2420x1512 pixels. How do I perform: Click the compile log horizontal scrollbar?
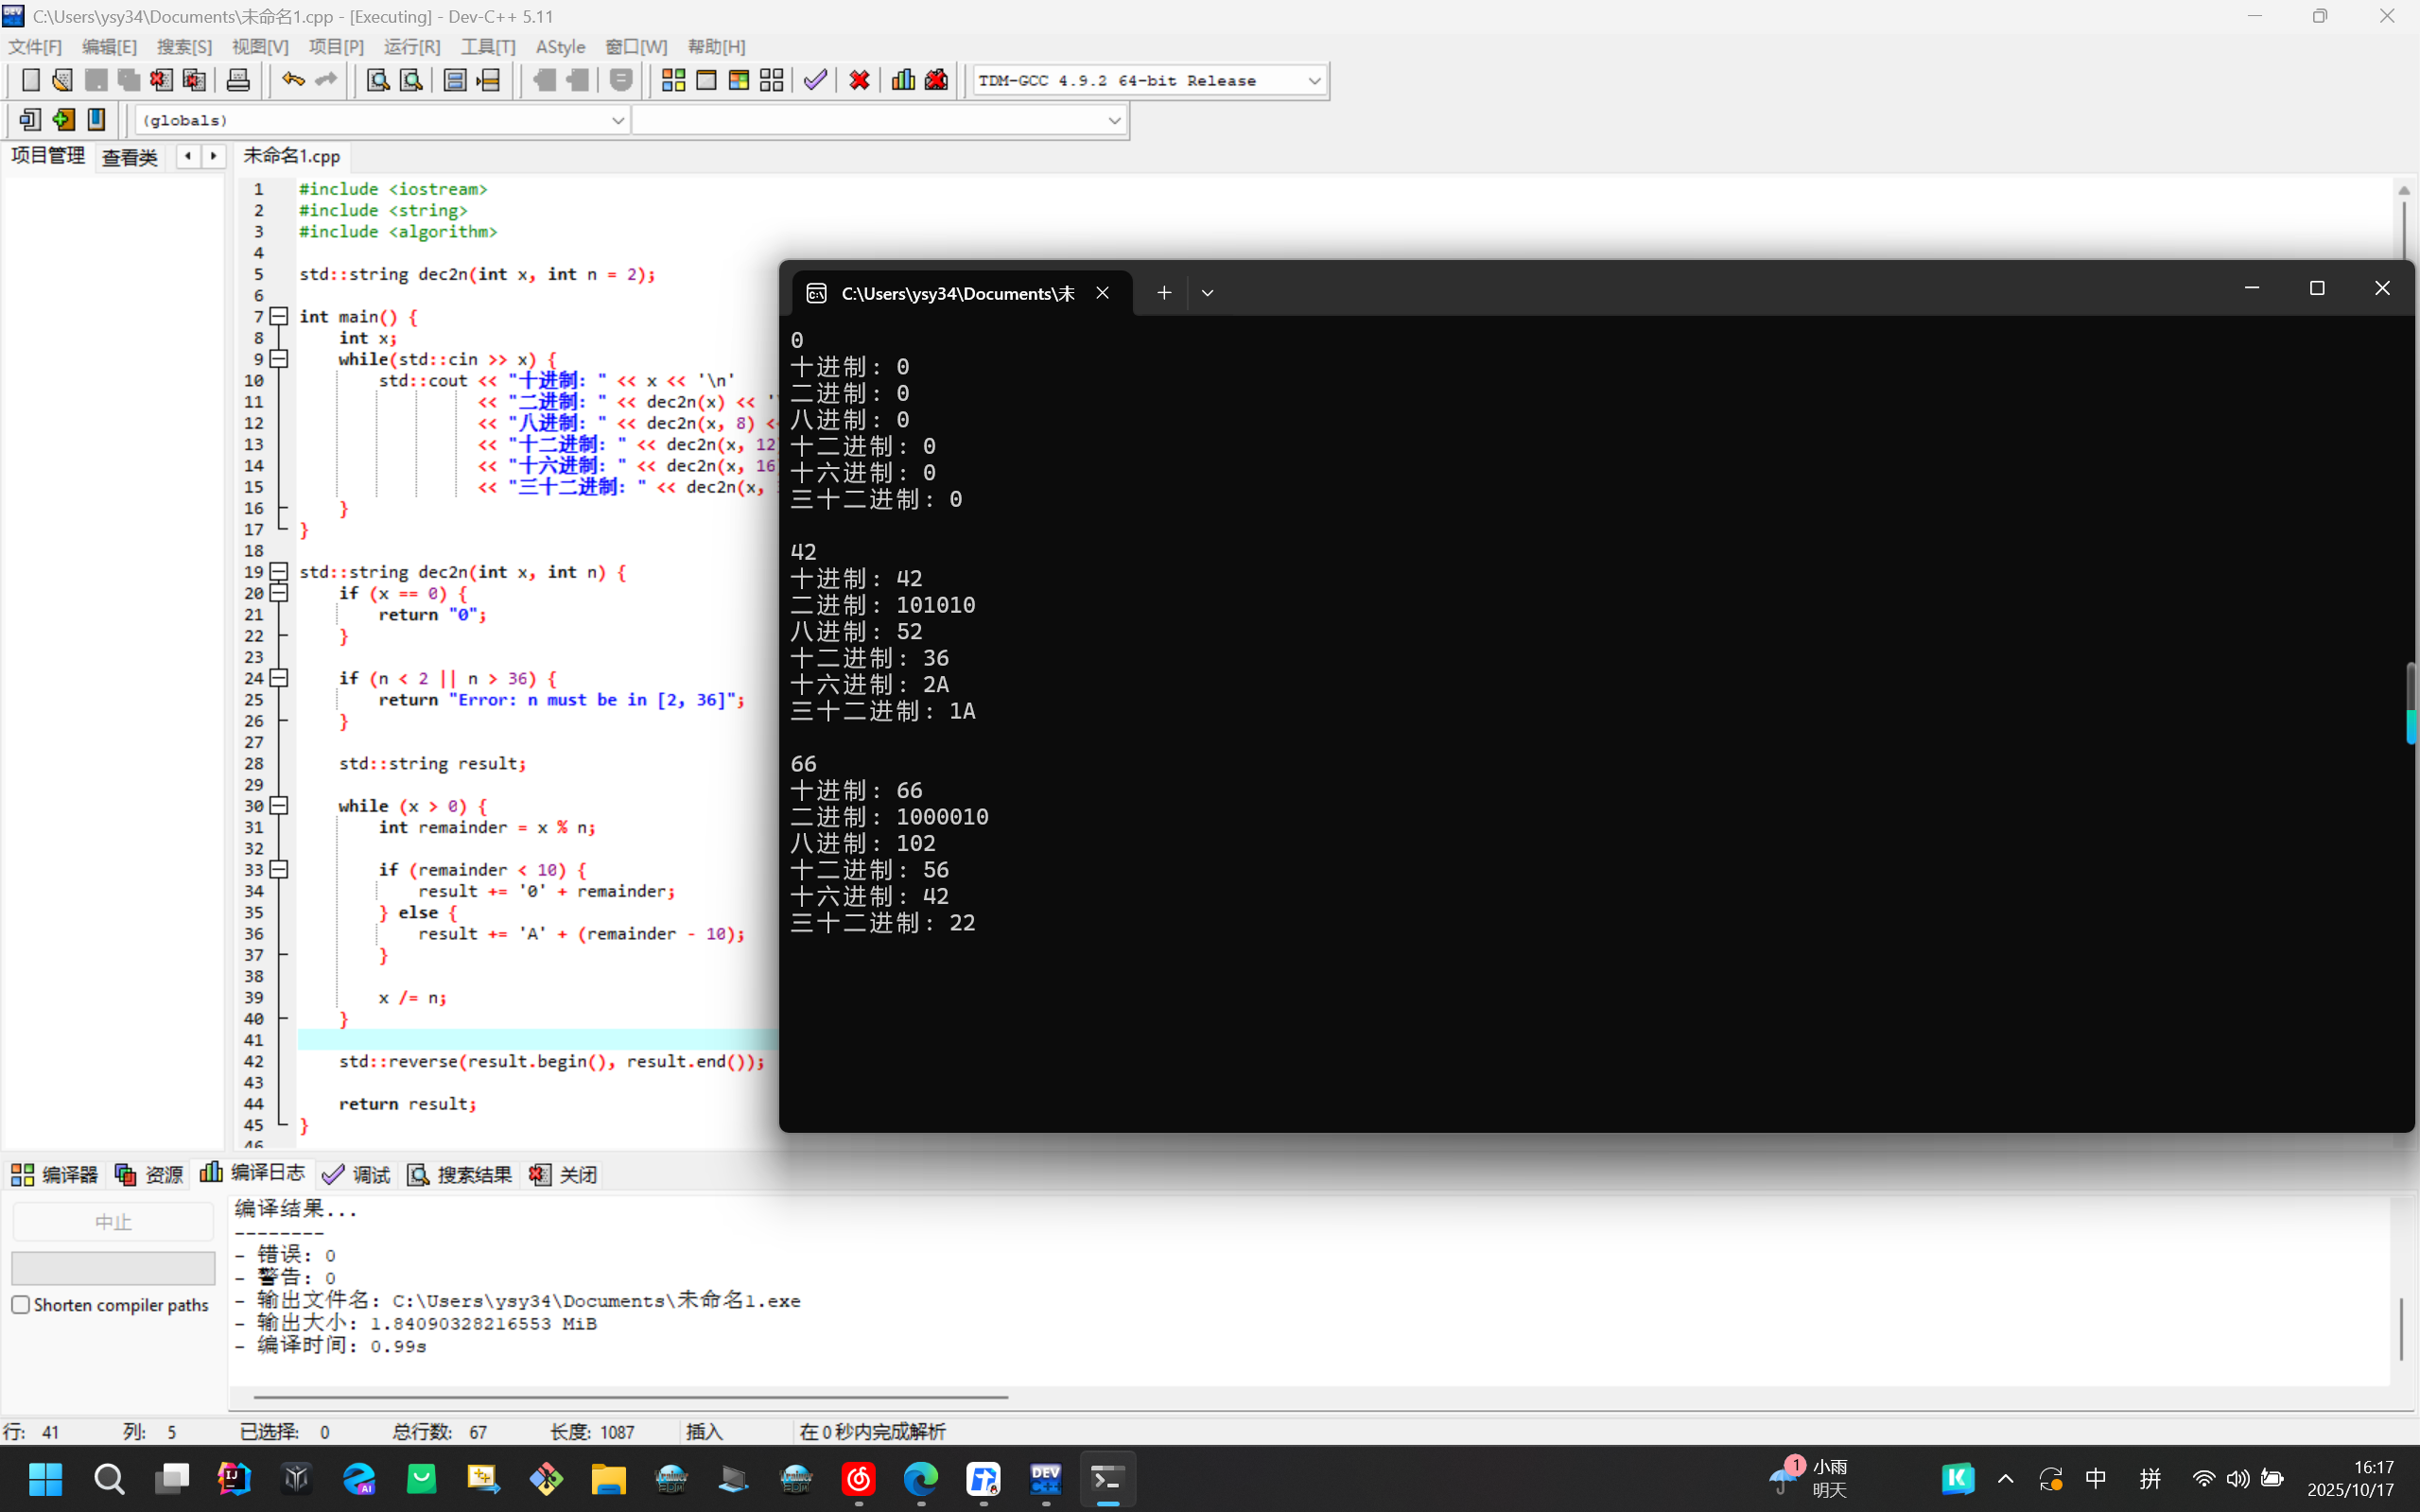[630, 1397]
